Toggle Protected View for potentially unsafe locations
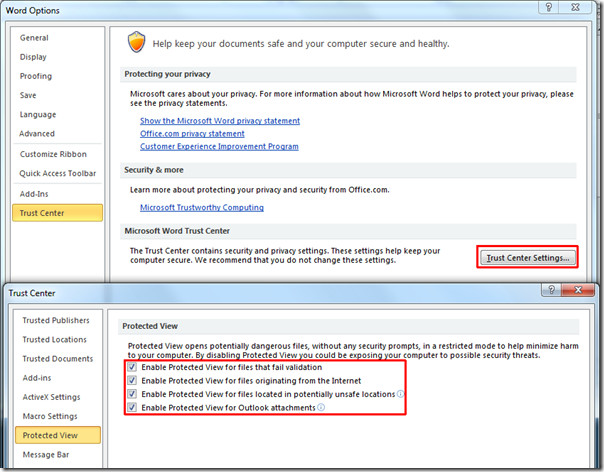Viewport: 604px width, 472px height. point(132,394)
